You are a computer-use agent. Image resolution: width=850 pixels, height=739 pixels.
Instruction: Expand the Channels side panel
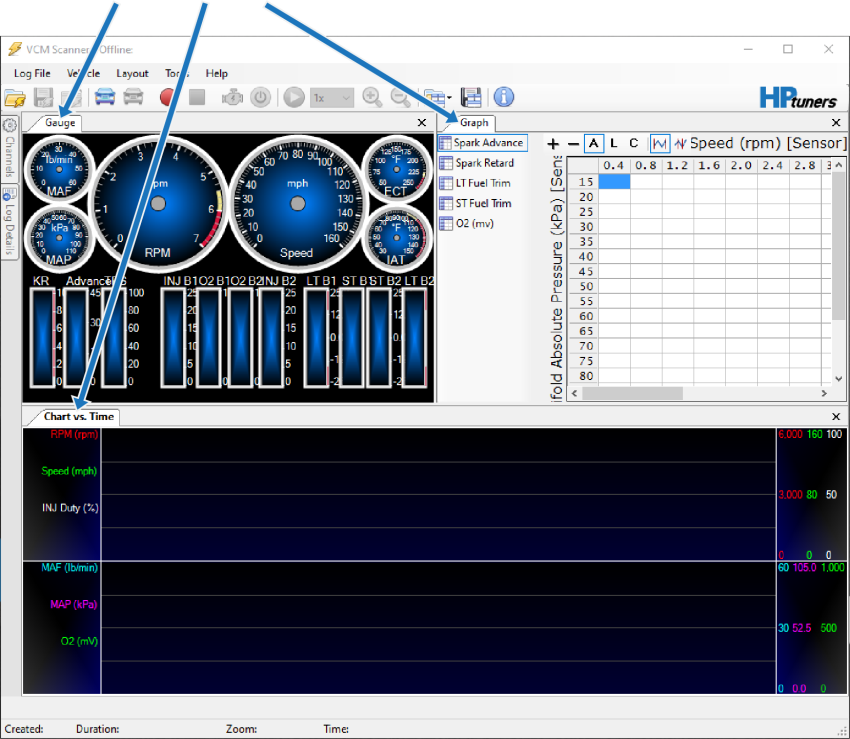[10, 147]
